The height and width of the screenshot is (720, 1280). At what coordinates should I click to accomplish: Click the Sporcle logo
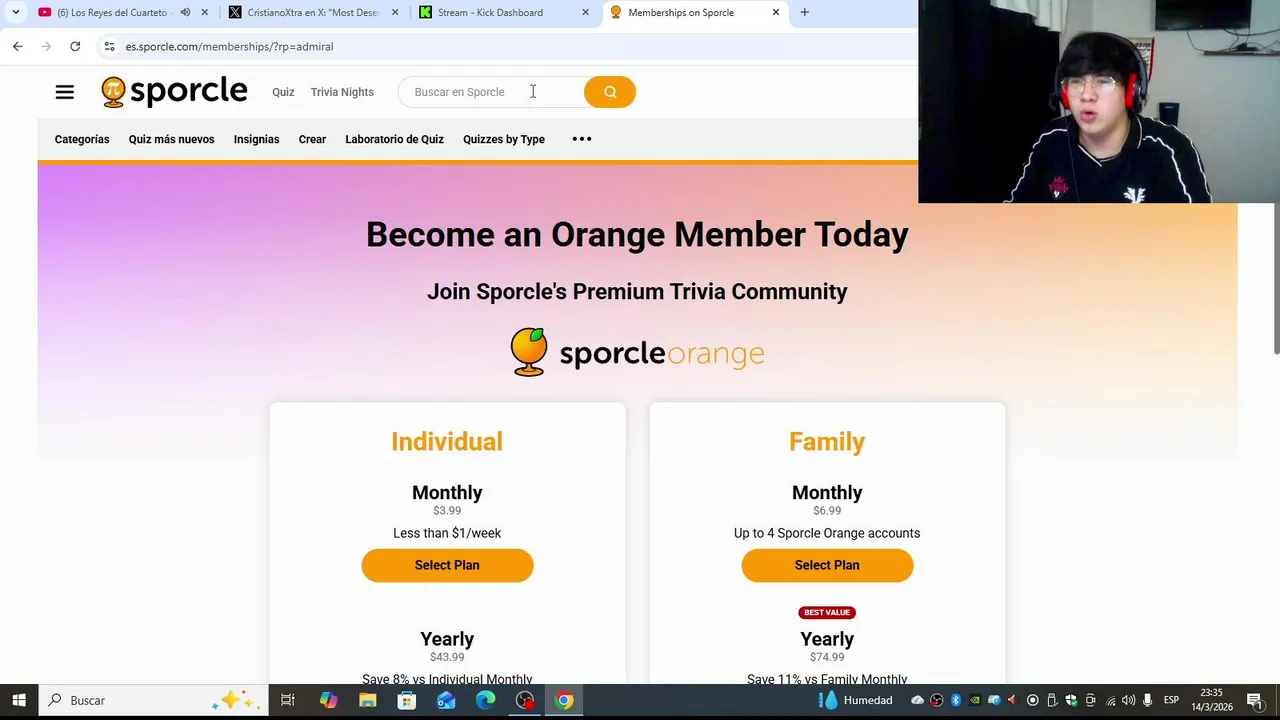point(174,92)
